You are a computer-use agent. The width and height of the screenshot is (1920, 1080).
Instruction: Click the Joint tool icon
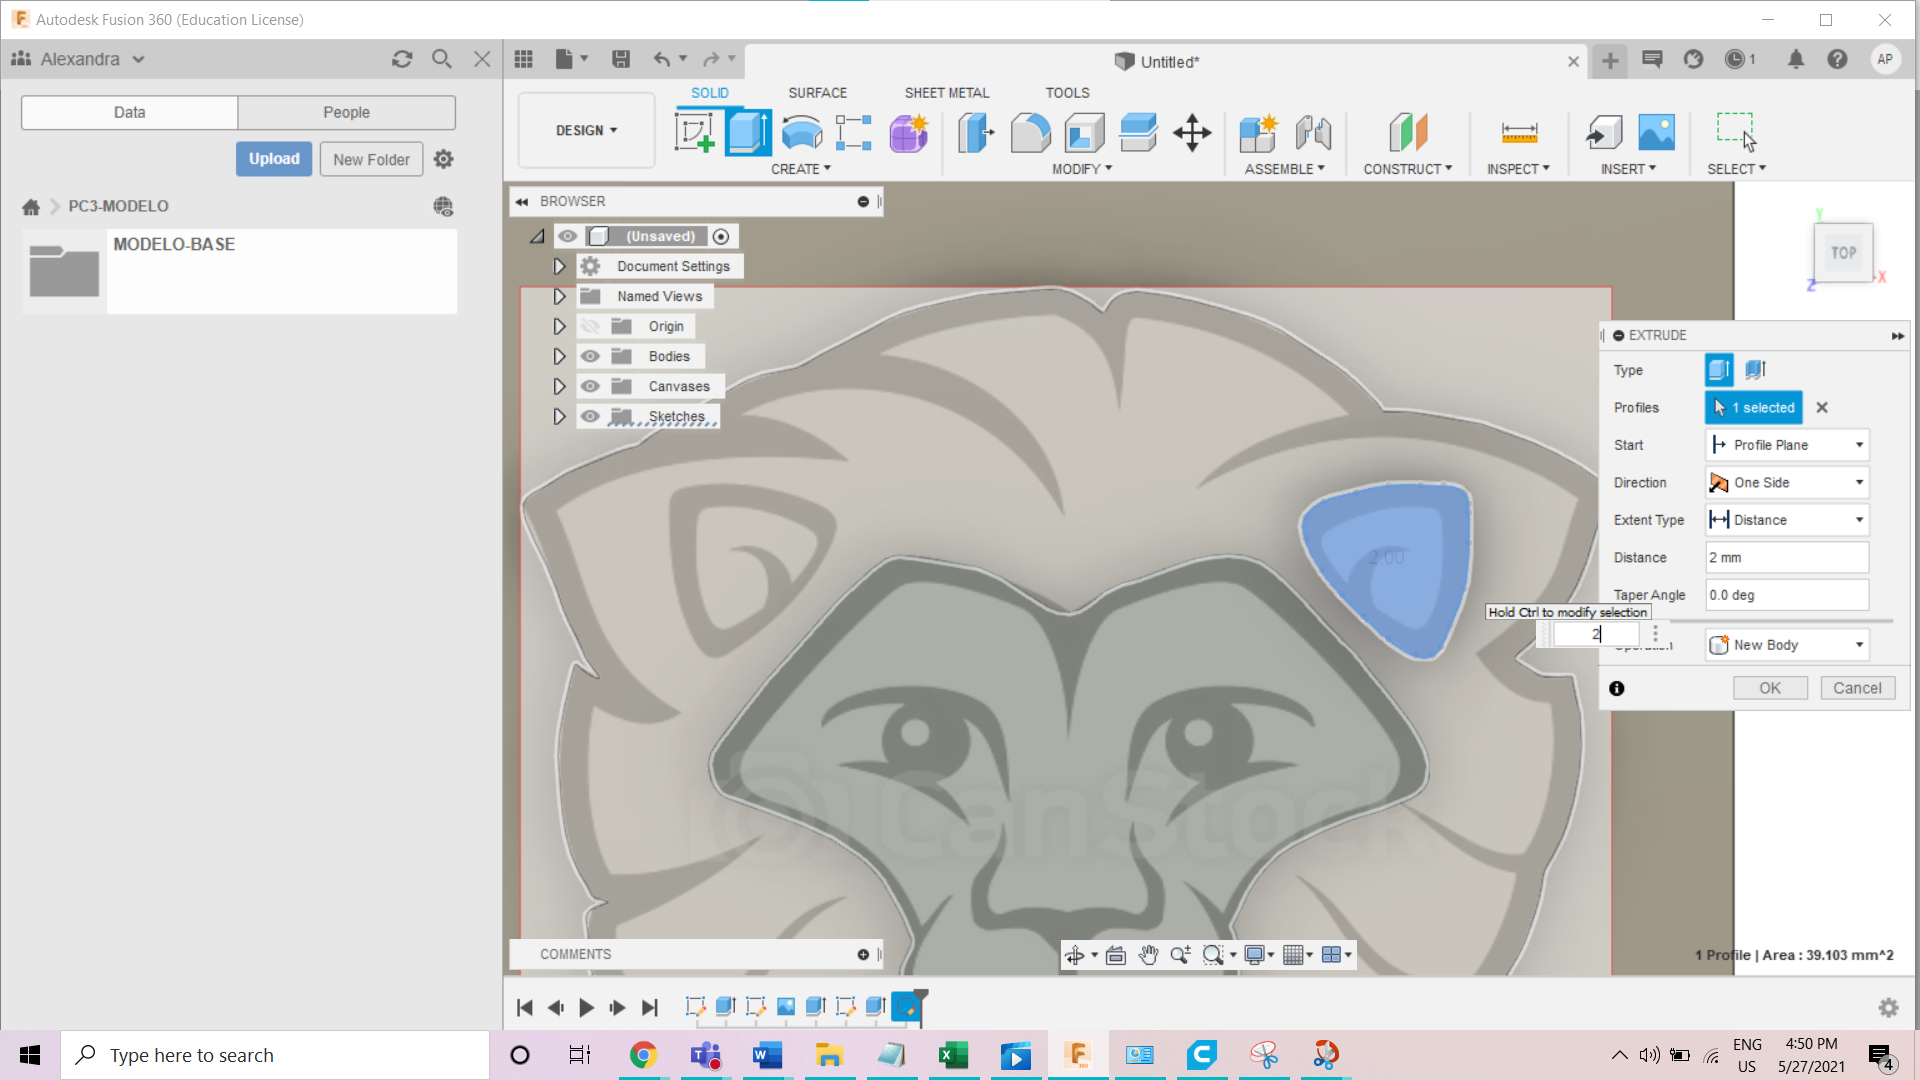coord(1313,132)
